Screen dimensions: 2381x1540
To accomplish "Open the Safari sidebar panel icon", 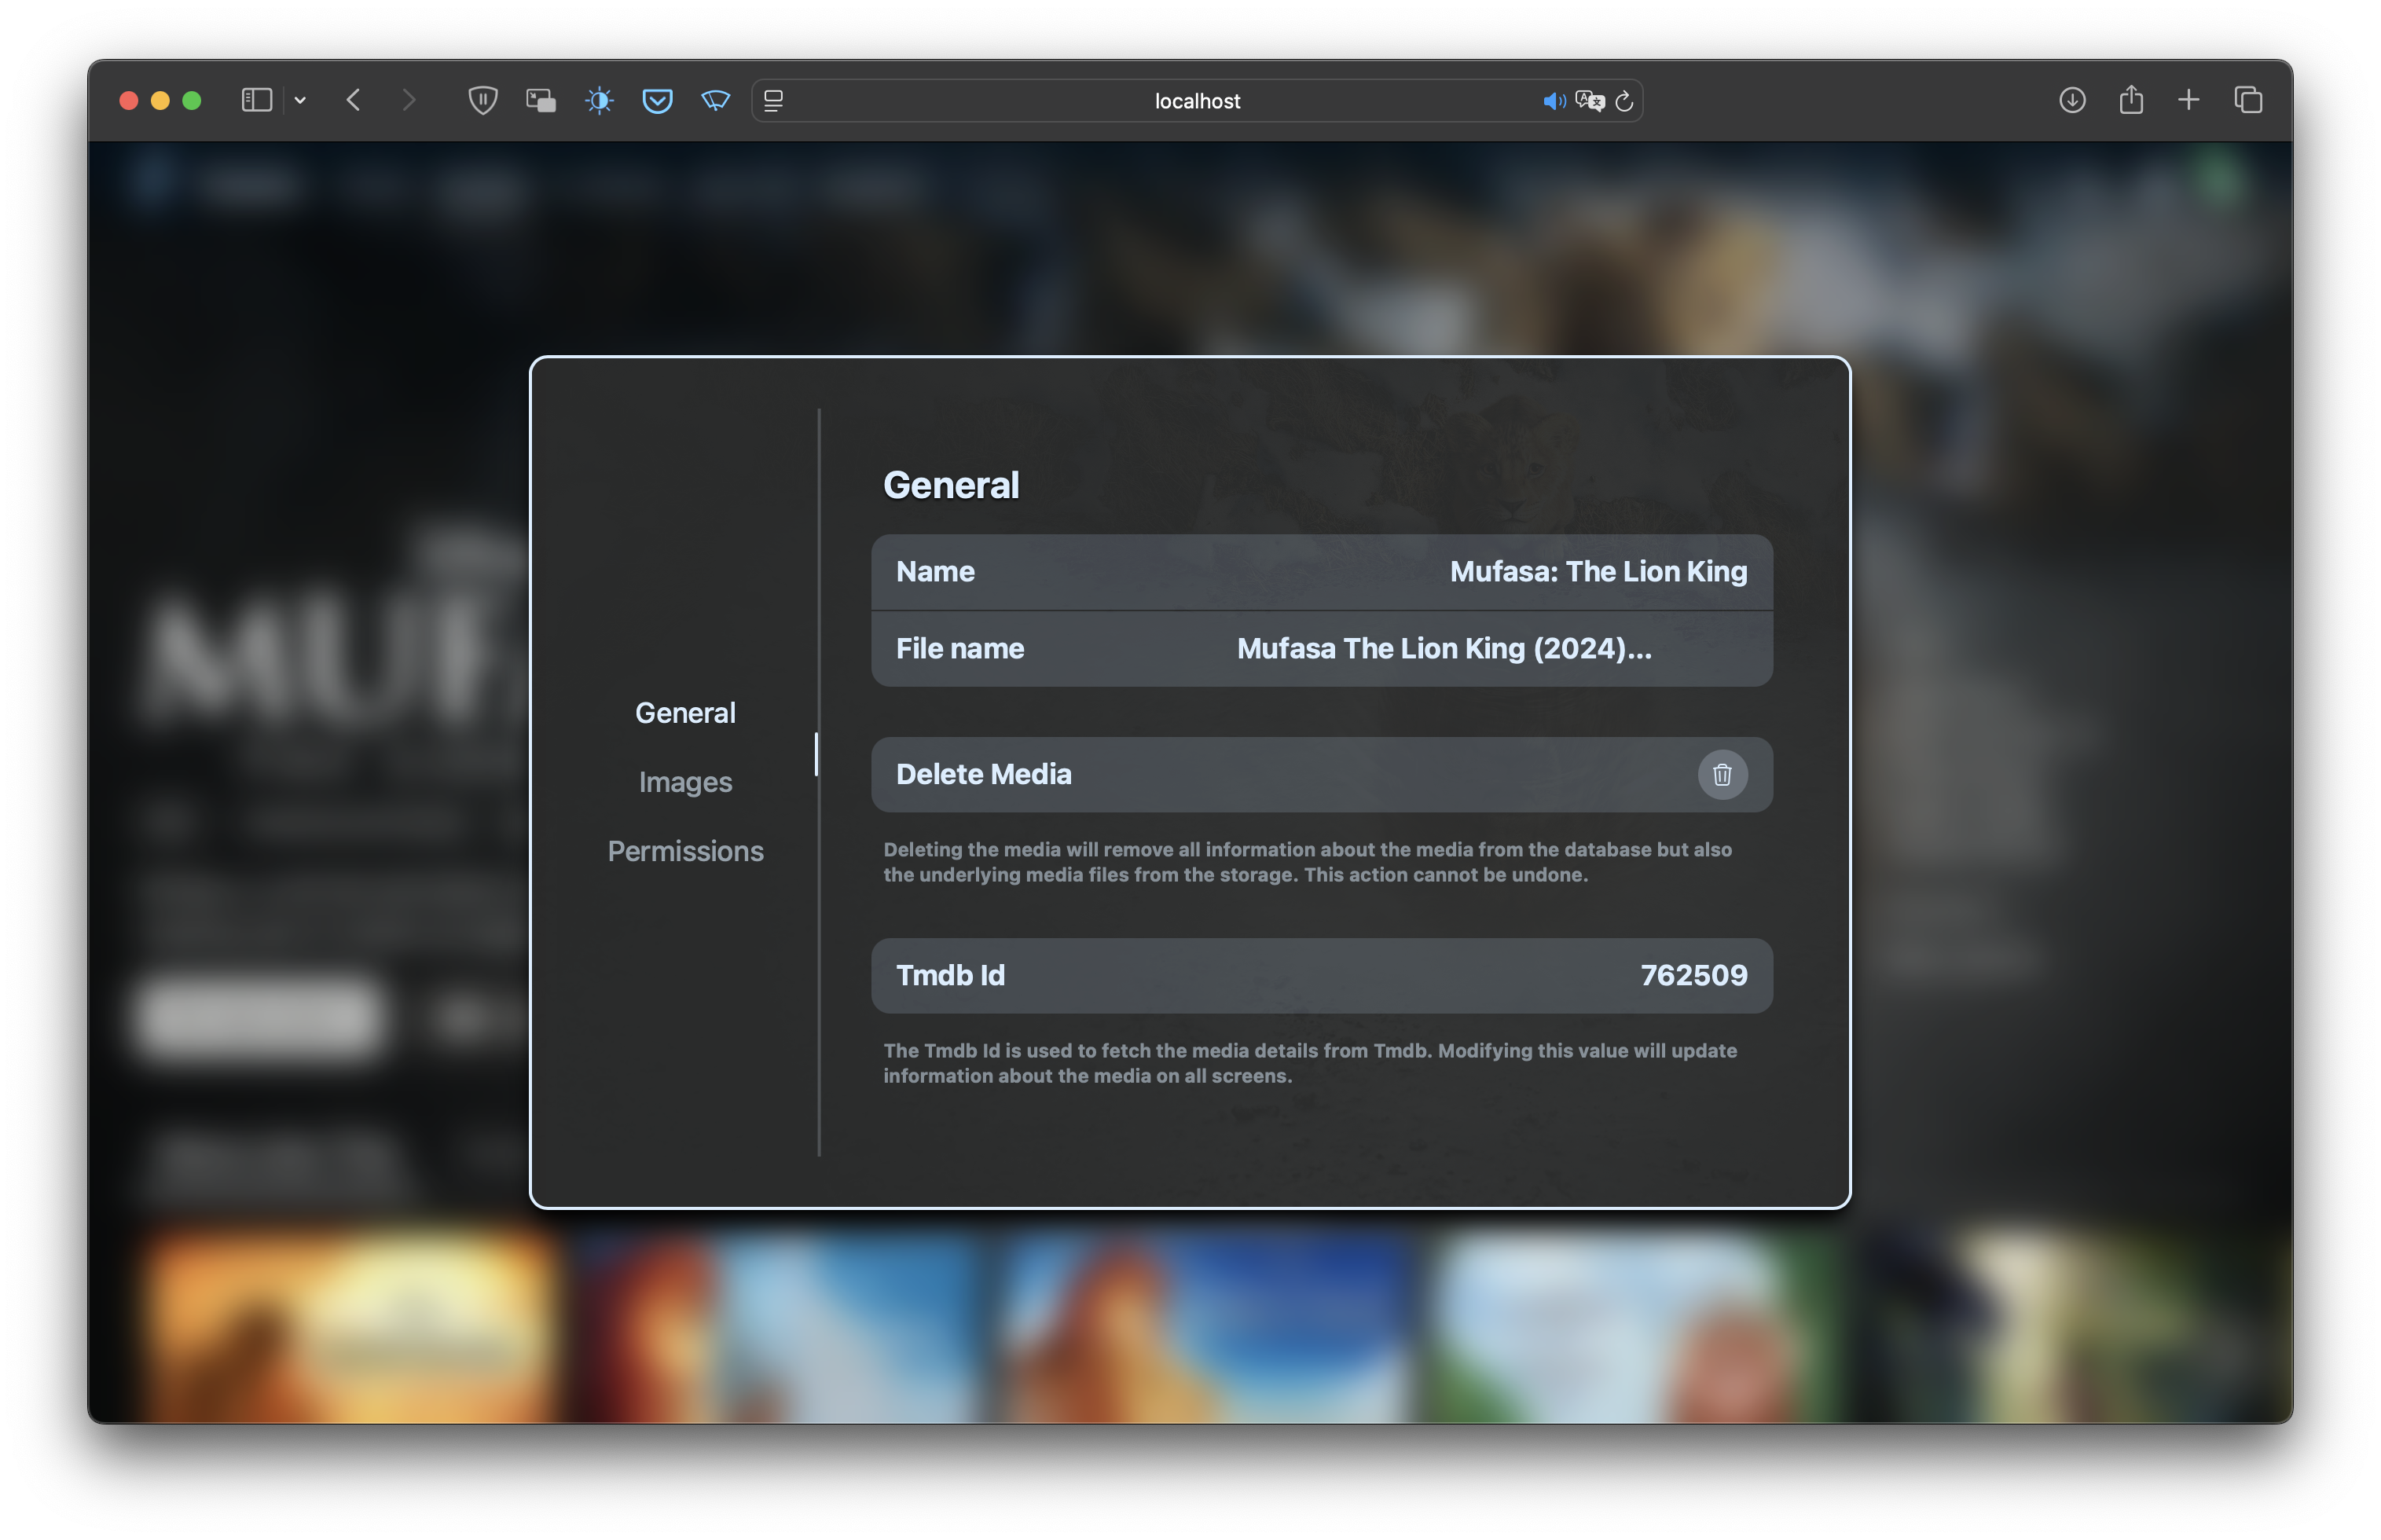I will pyautogui.click(x=257, y=100).
